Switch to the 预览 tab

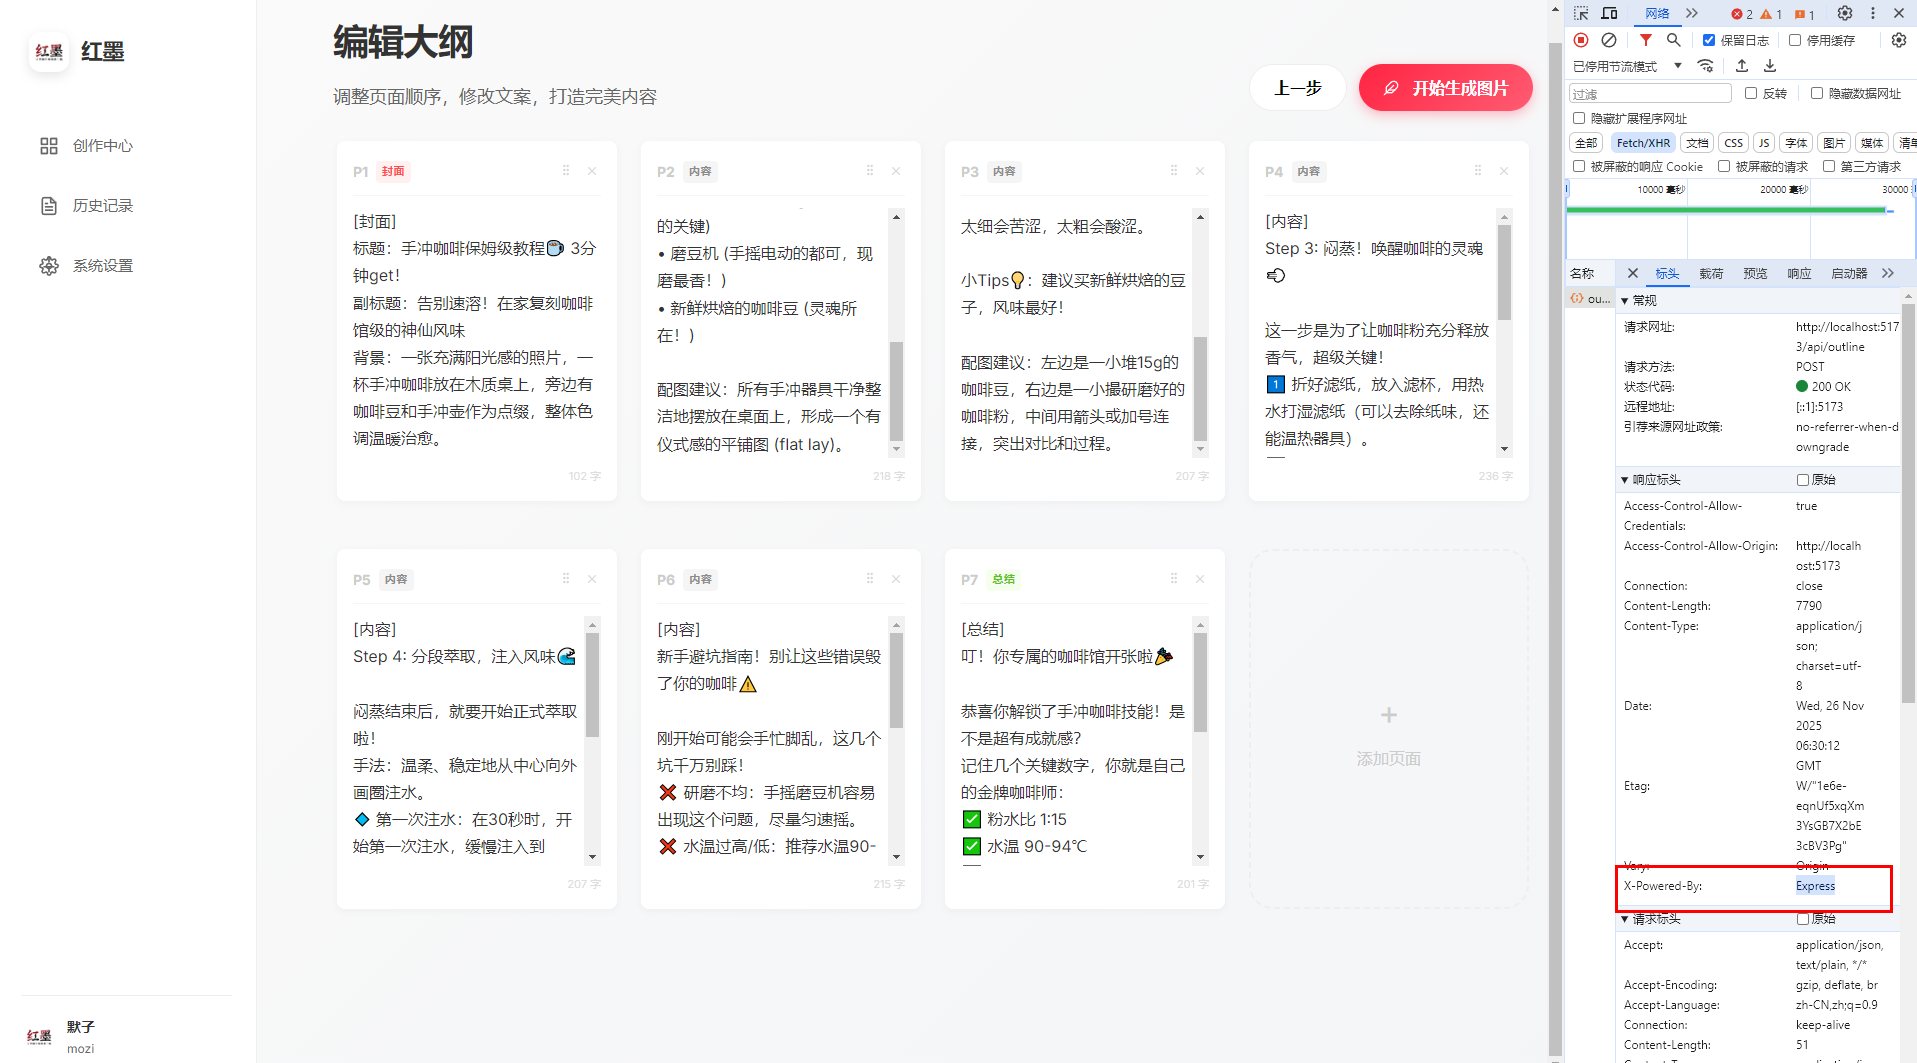[x=1755, y=273]
